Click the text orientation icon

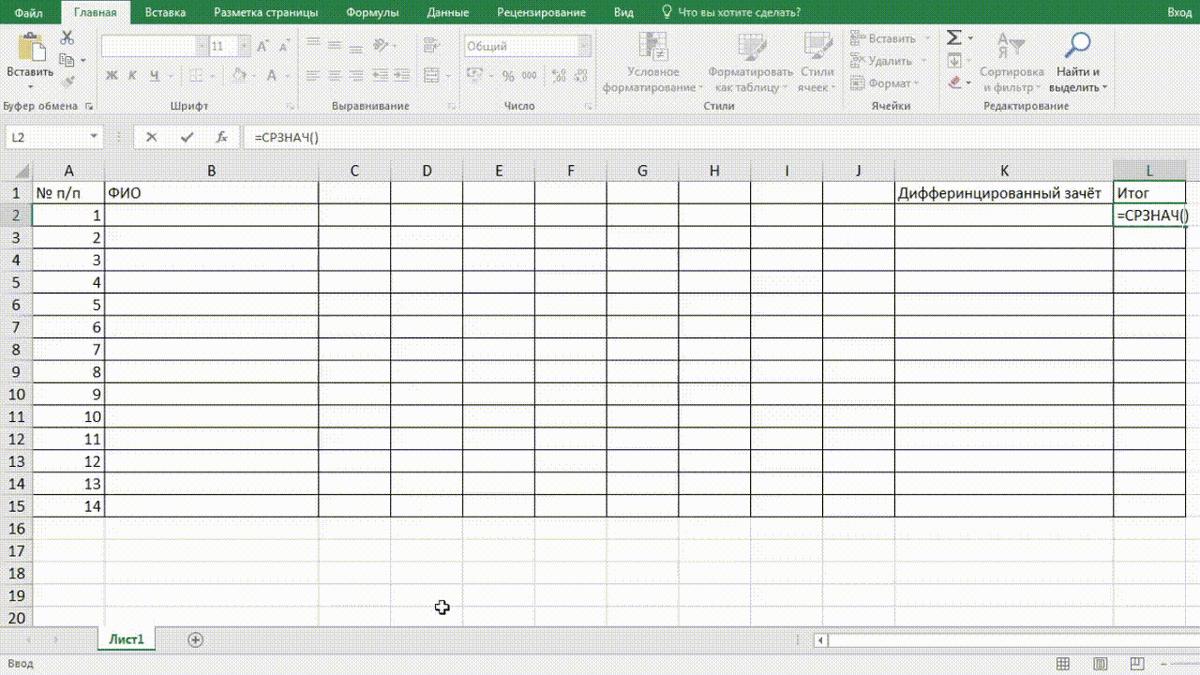[x=381, y=46]
